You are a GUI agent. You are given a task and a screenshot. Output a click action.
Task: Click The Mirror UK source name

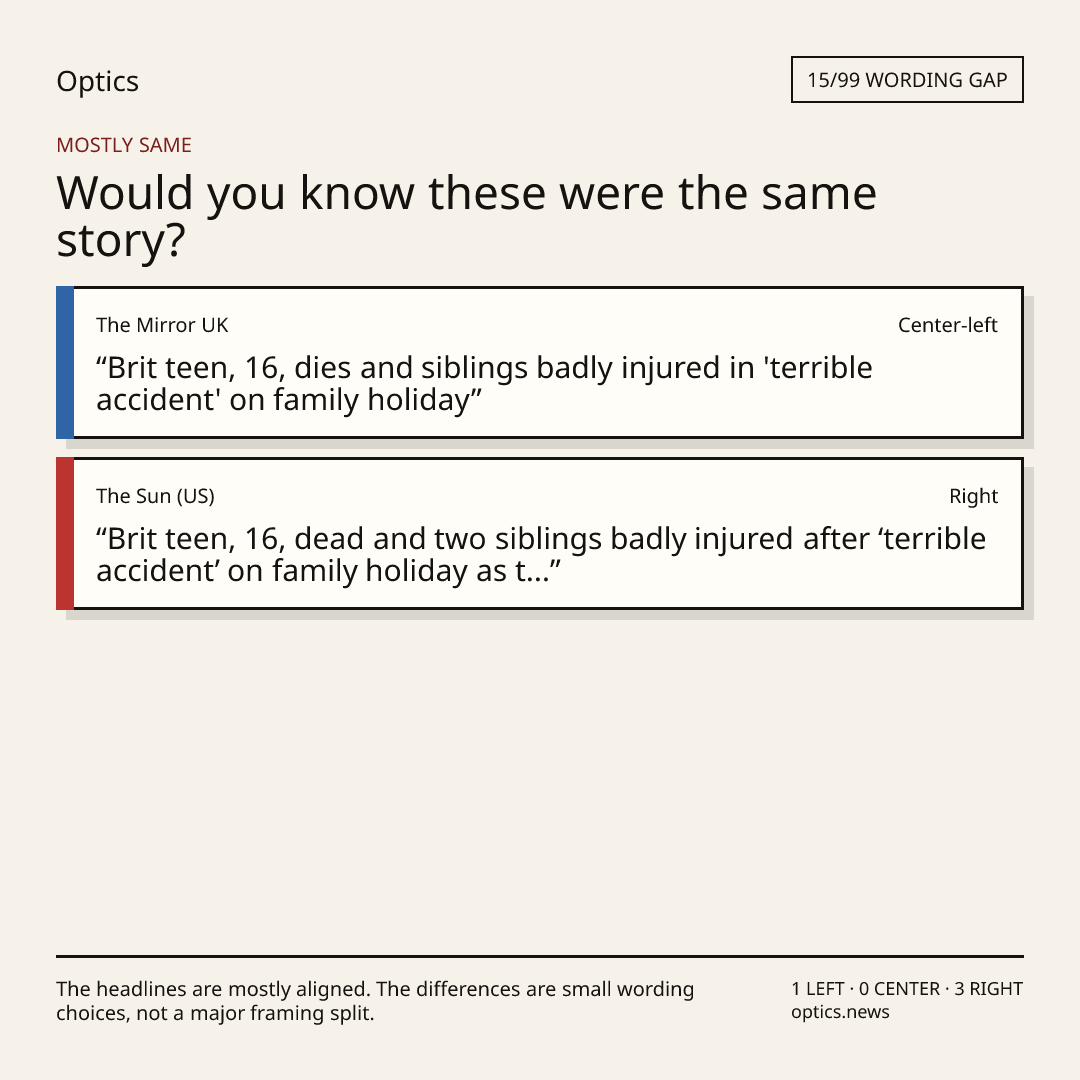[x=162, y=325]
